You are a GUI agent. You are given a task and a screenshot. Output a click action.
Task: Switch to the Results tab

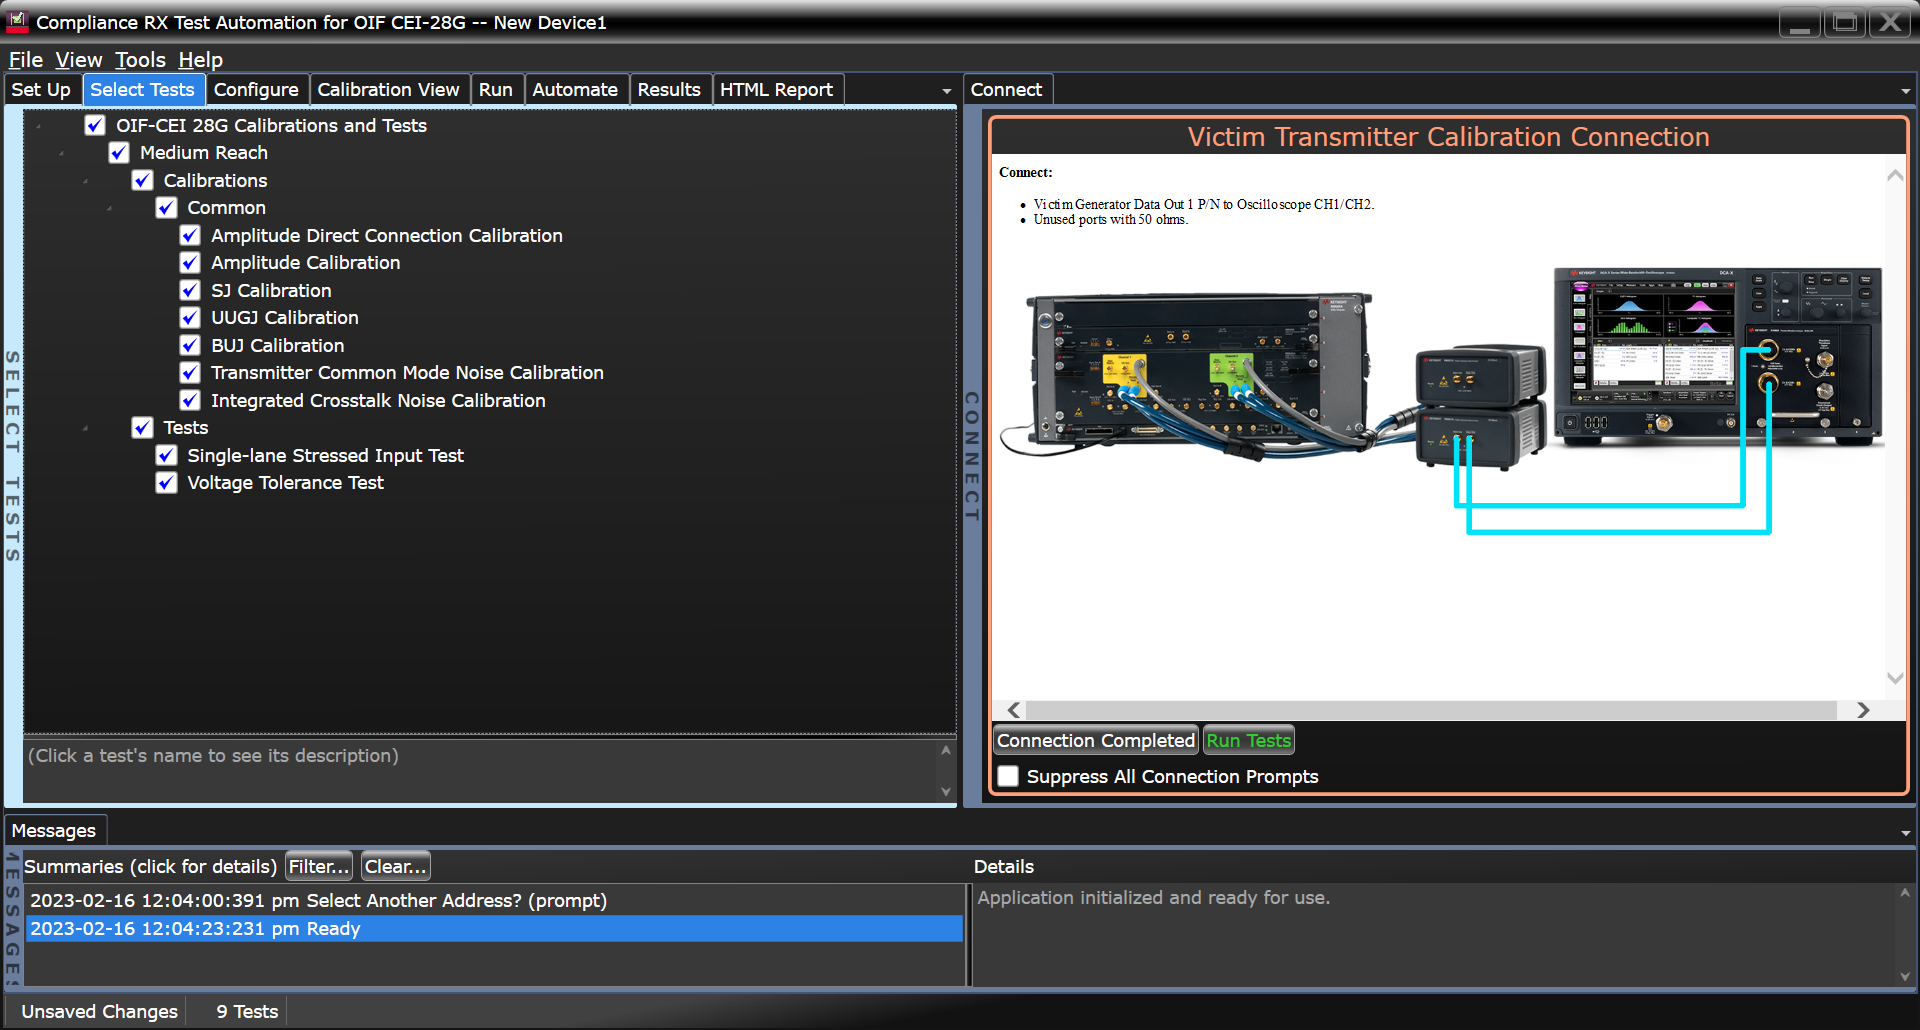tap(670, 89)
